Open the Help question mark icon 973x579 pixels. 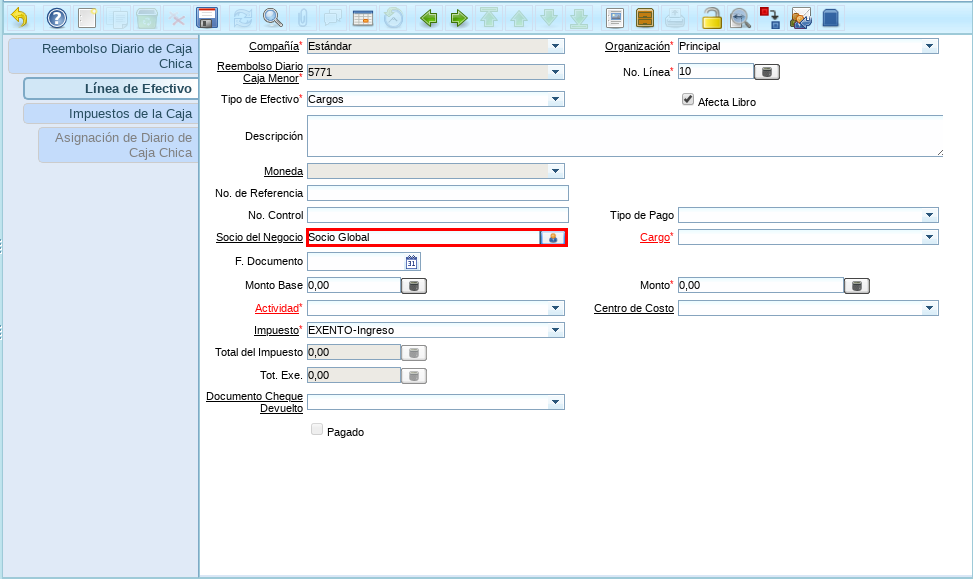coord(56,18)
